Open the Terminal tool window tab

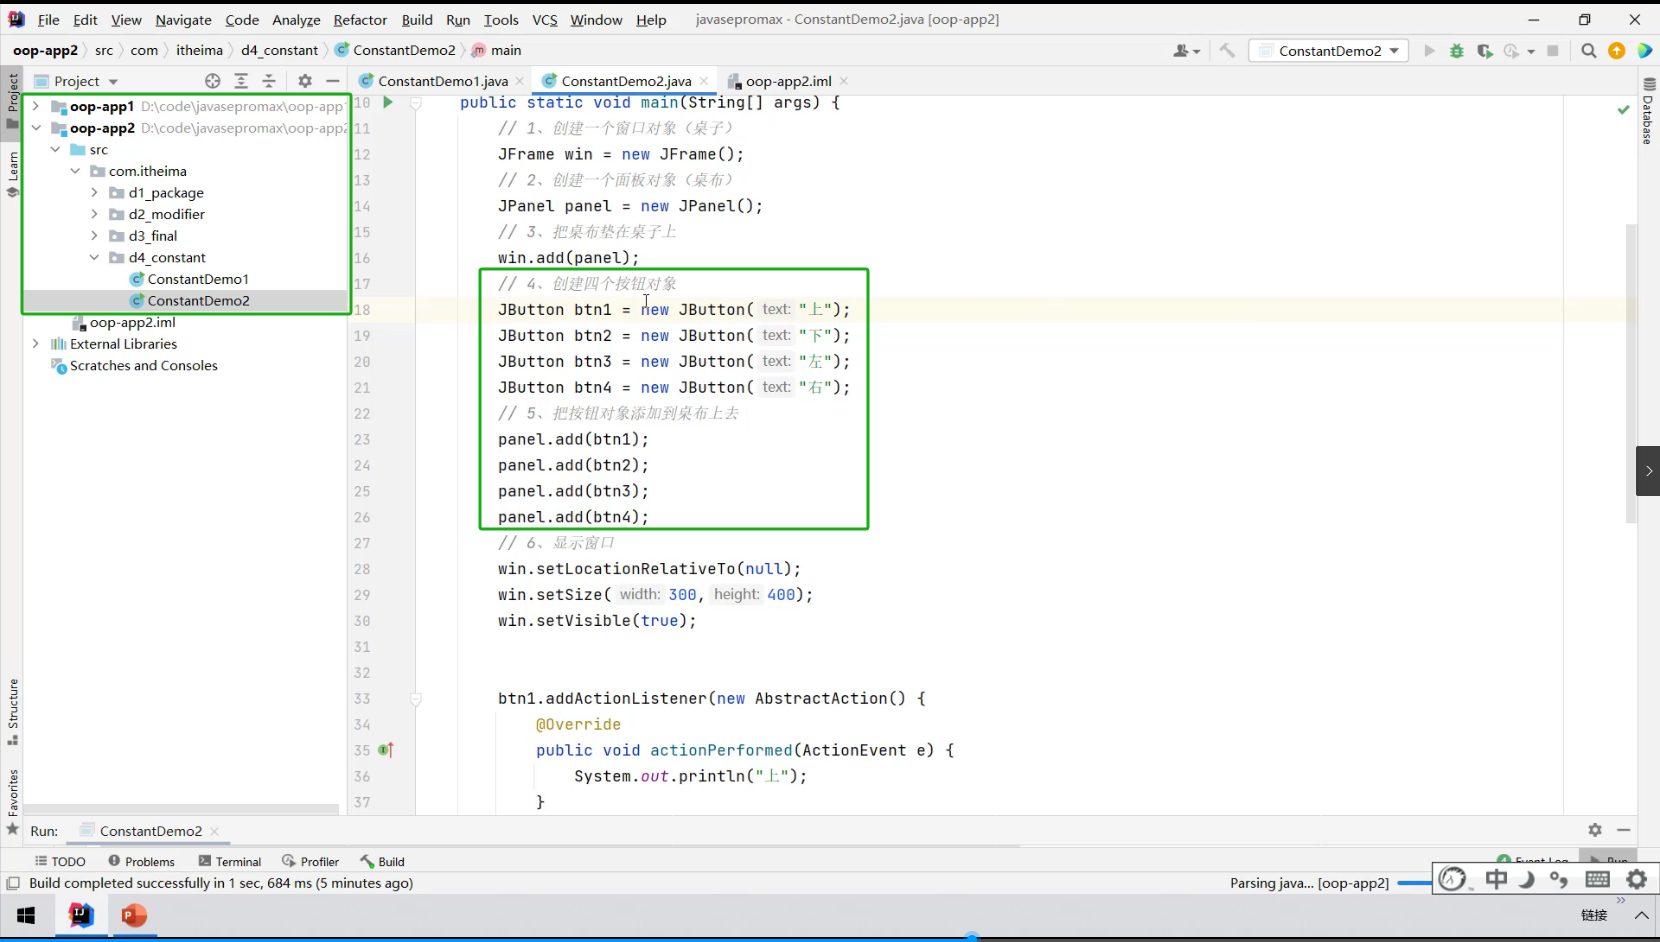(x=230, y=861)
